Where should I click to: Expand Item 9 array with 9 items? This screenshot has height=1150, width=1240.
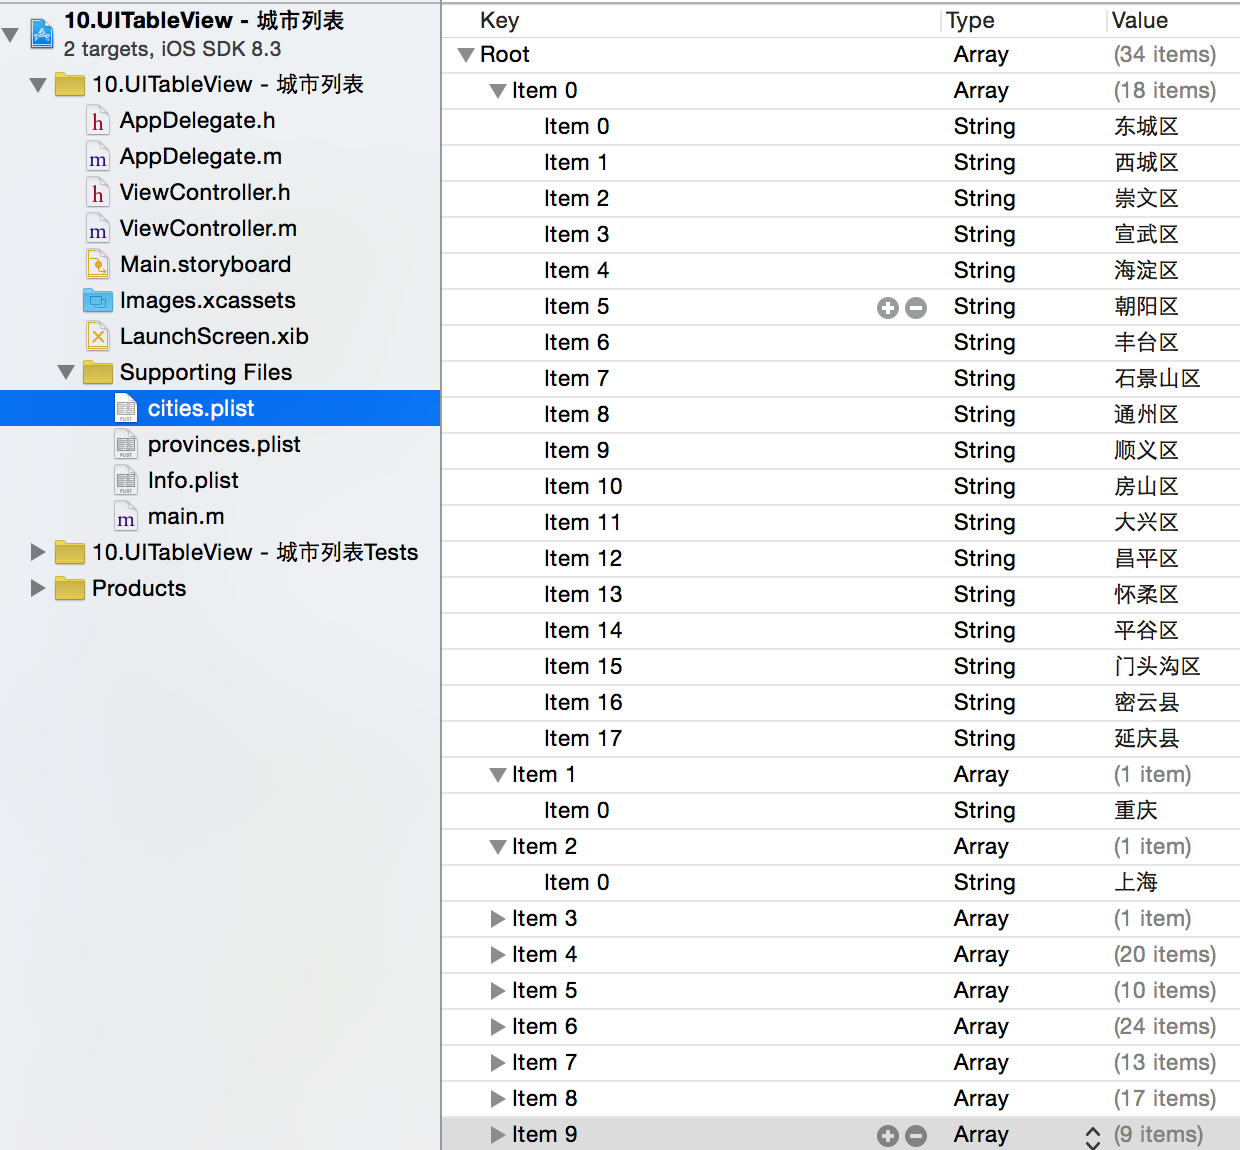(498, 1135)
